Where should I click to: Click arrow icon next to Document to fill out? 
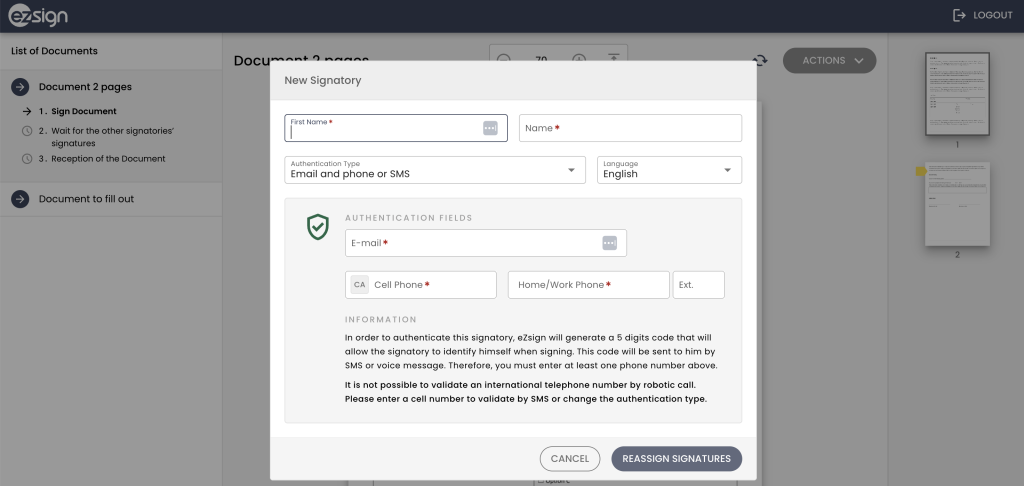20,199
